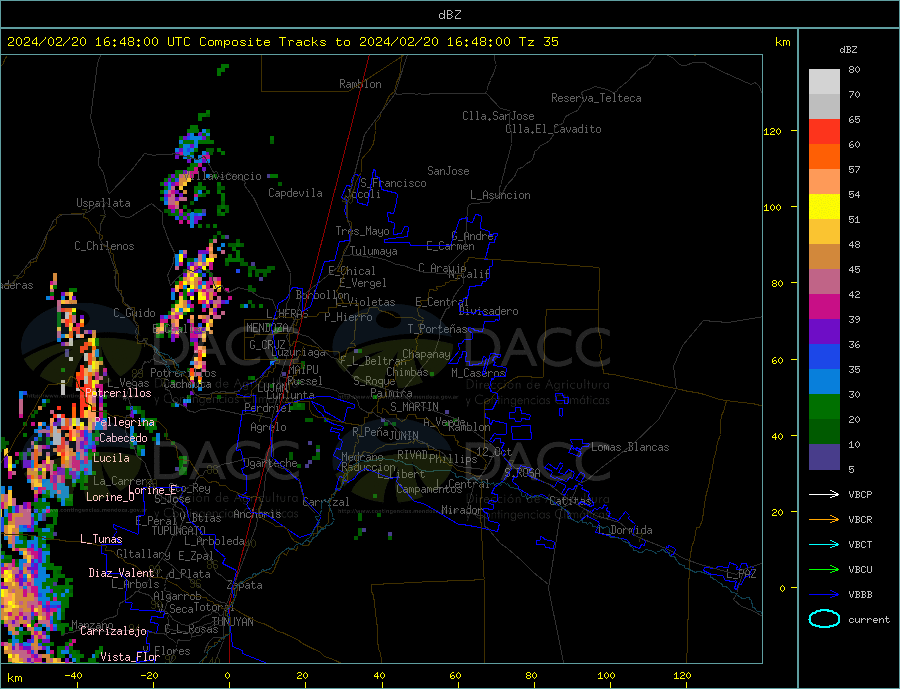Click the 'Lomas_Blancas' map label
This screenshot has width=900, height=689.
630,447
